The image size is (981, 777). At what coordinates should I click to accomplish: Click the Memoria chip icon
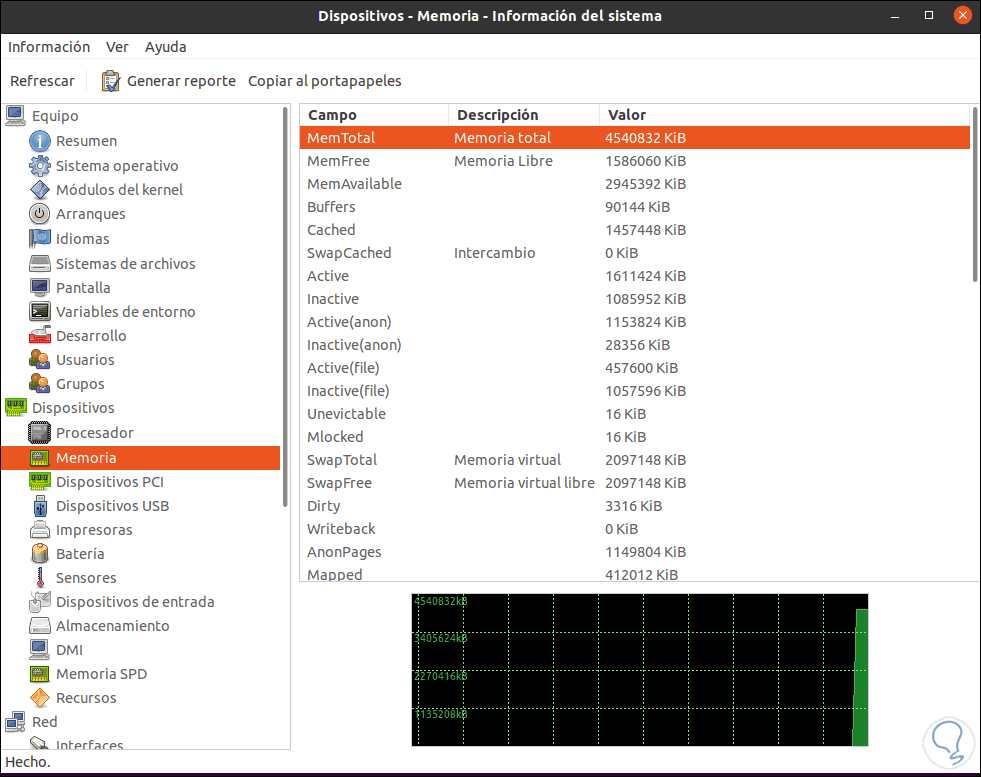tap(40, 458)
